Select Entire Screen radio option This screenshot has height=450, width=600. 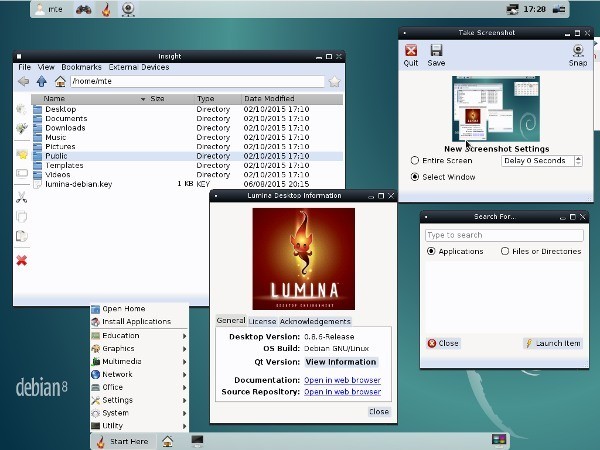click(x=442, y=161)
